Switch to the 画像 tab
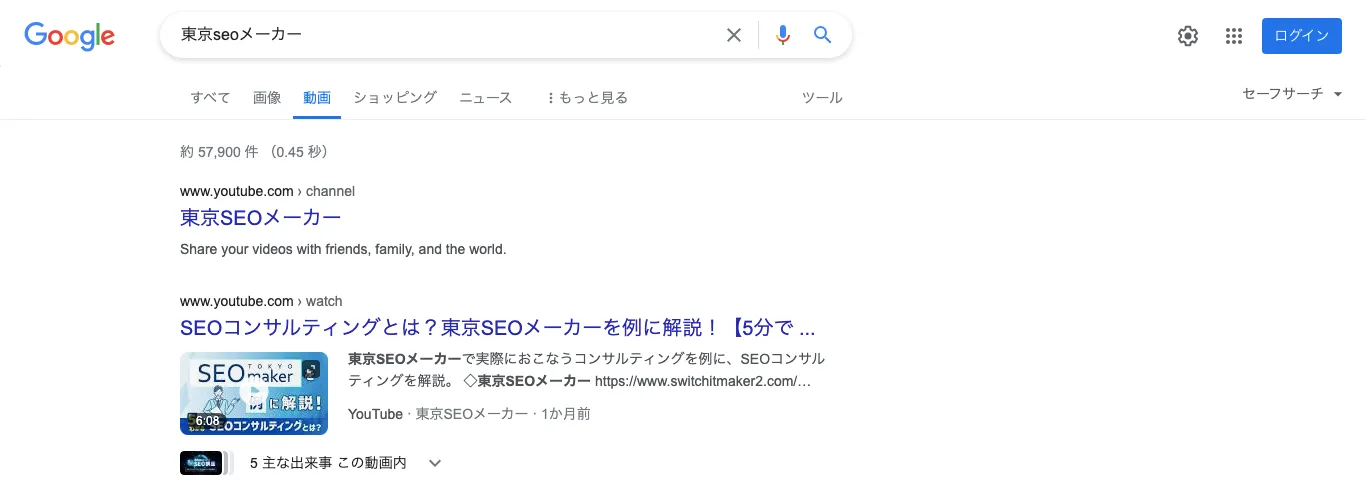 pos(267,97)
